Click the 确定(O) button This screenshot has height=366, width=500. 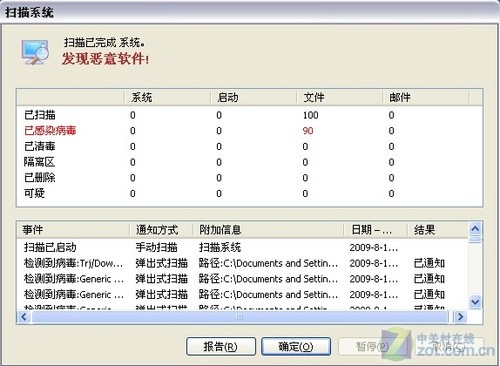(296, 346)
